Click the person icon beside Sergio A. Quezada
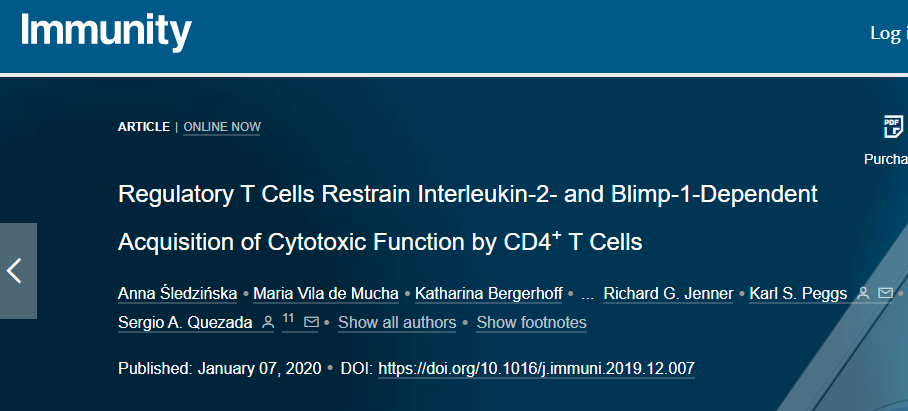The image size is (908, 411). tap(267, 322)
